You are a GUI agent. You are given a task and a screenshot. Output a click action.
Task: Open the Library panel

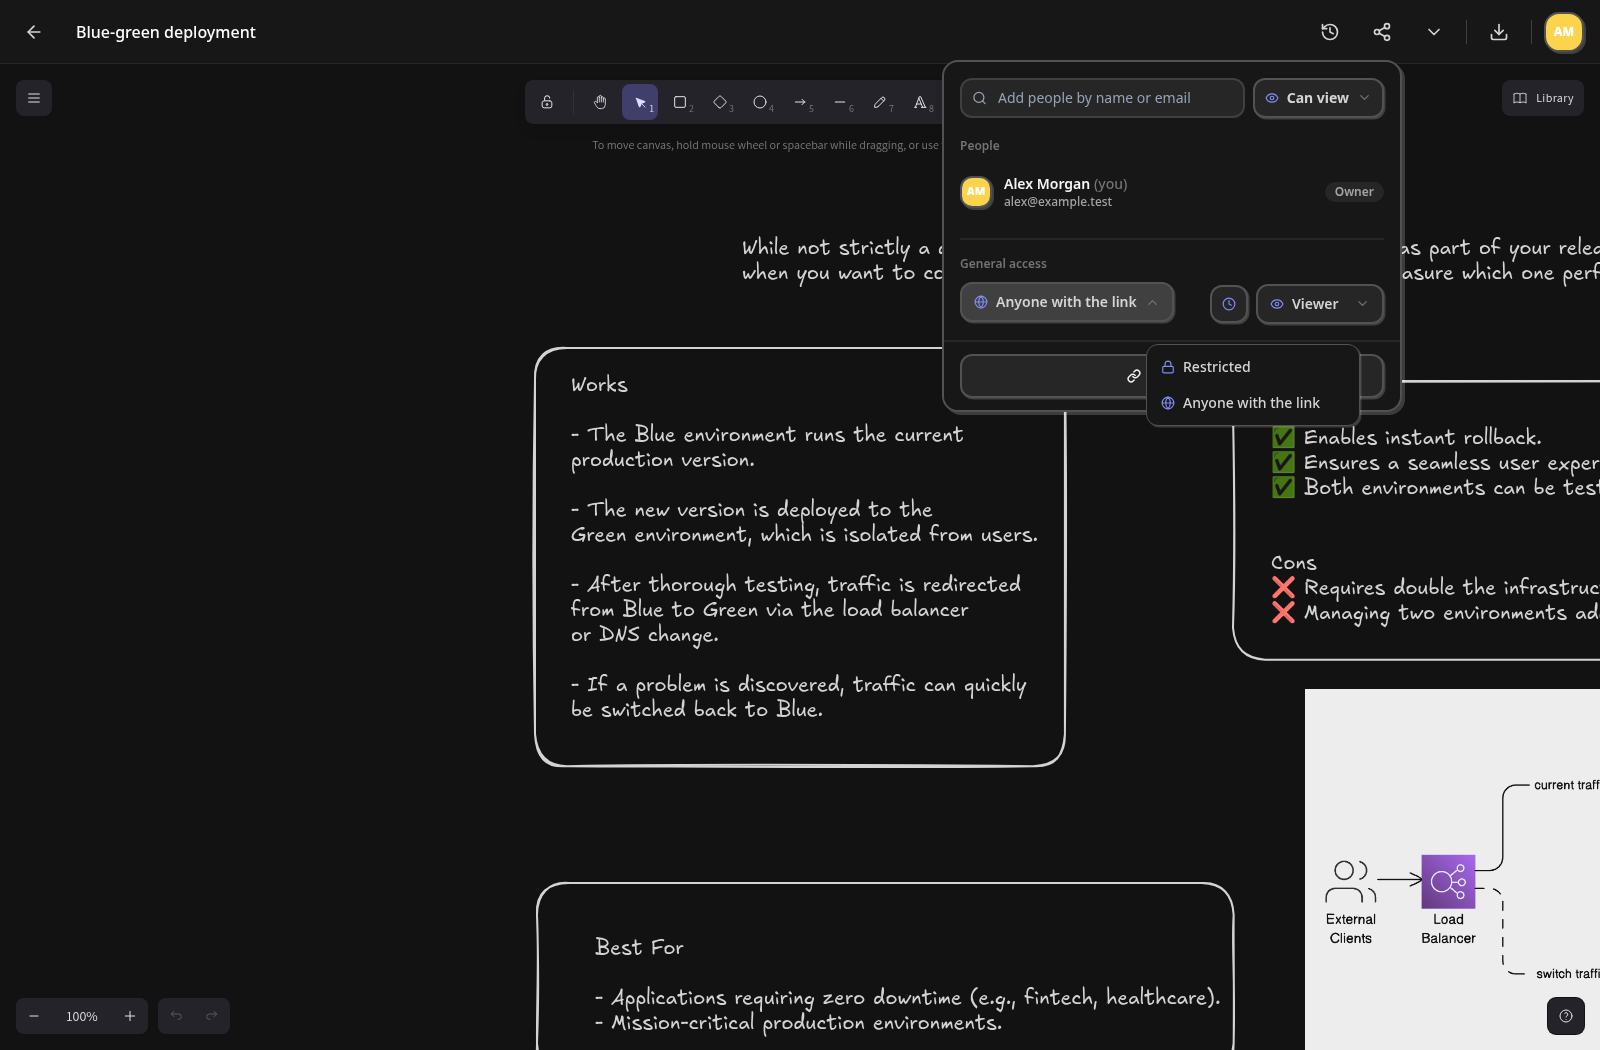click(x=1543, y=98)
